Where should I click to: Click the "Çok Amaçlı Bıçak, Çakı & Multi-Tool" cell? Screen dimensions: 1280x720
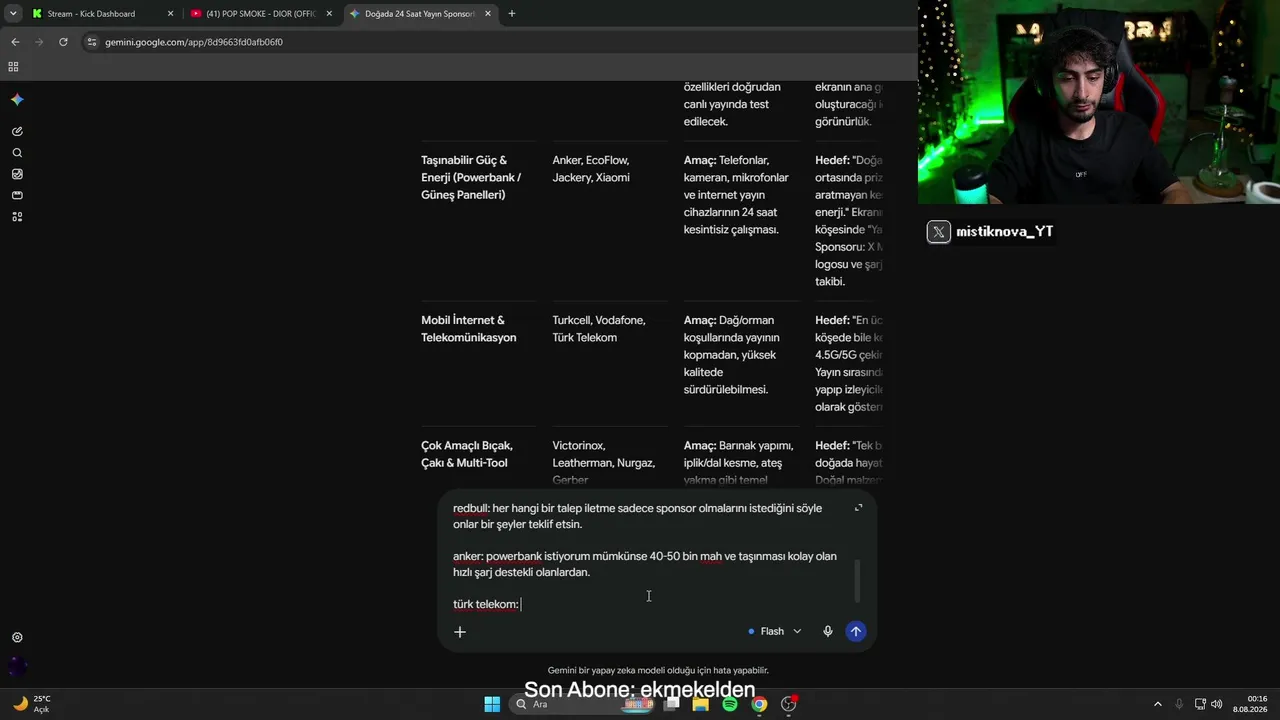click(x=467, y=454)
